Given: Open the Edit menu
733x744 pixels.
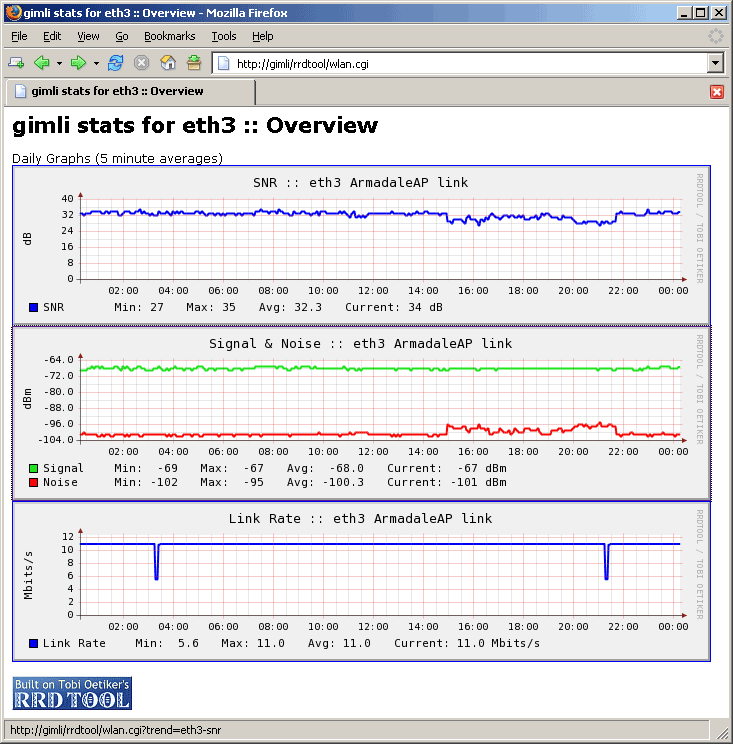Looking at the screenshot, I should pos(52,36).
